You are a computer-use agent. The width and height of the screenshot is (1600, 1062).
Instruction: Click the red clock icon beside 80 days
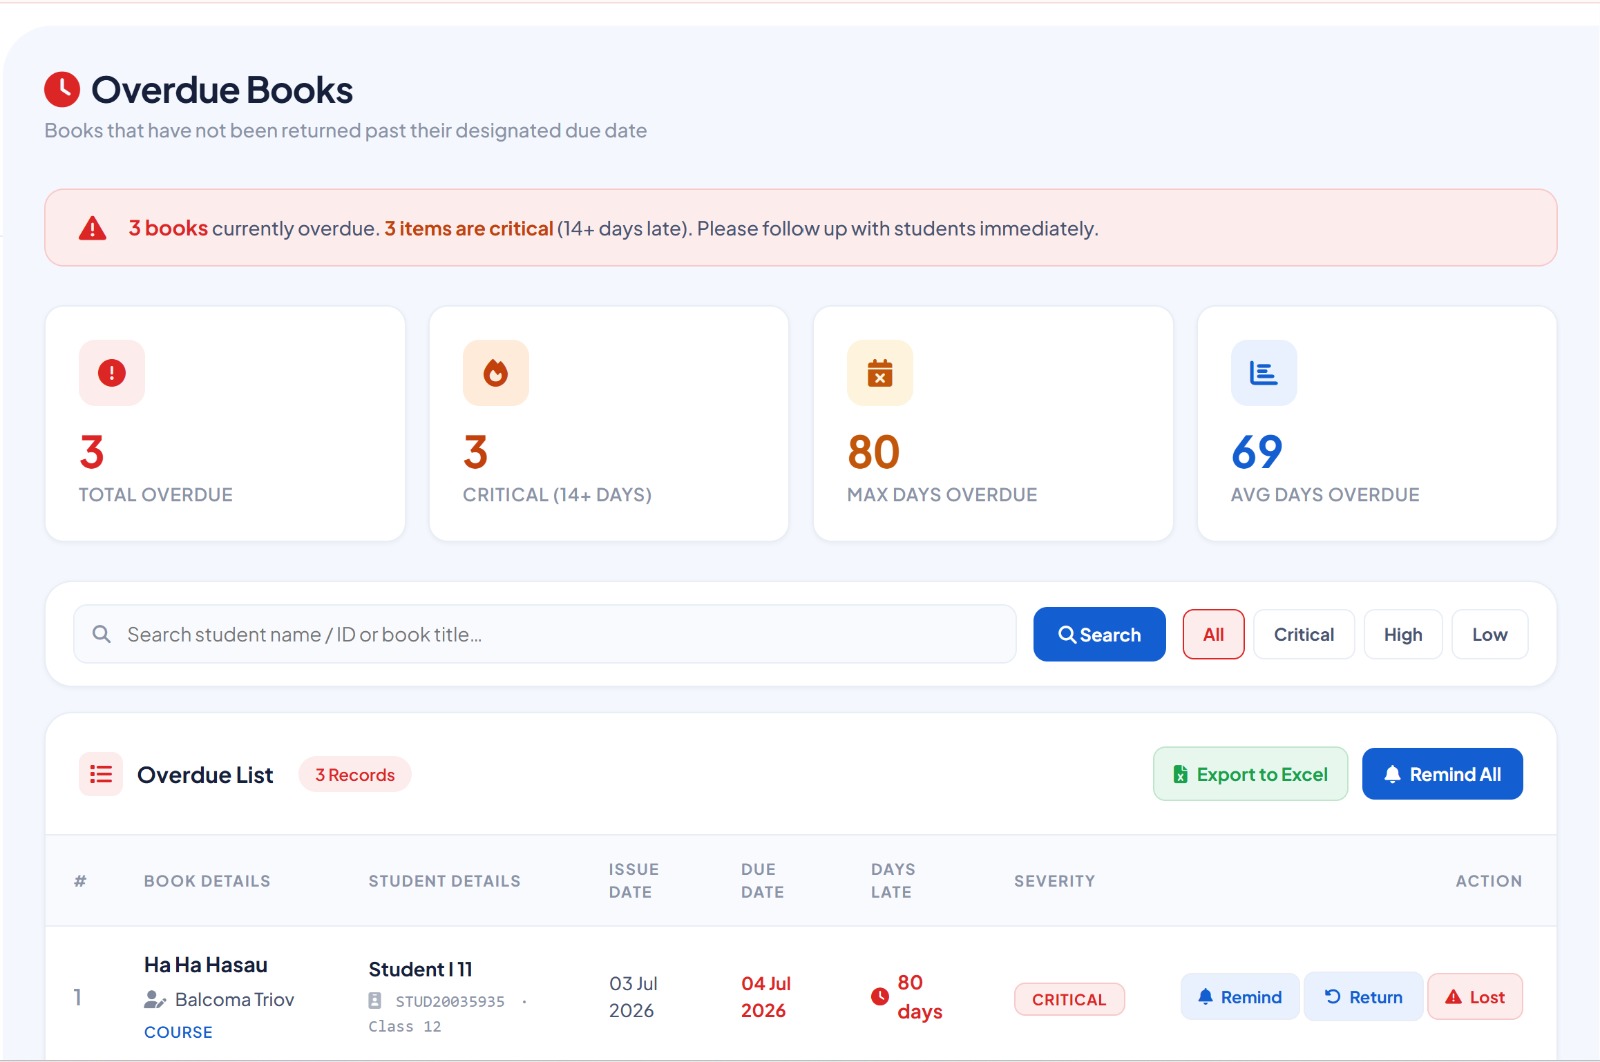(x=880, y=996)
